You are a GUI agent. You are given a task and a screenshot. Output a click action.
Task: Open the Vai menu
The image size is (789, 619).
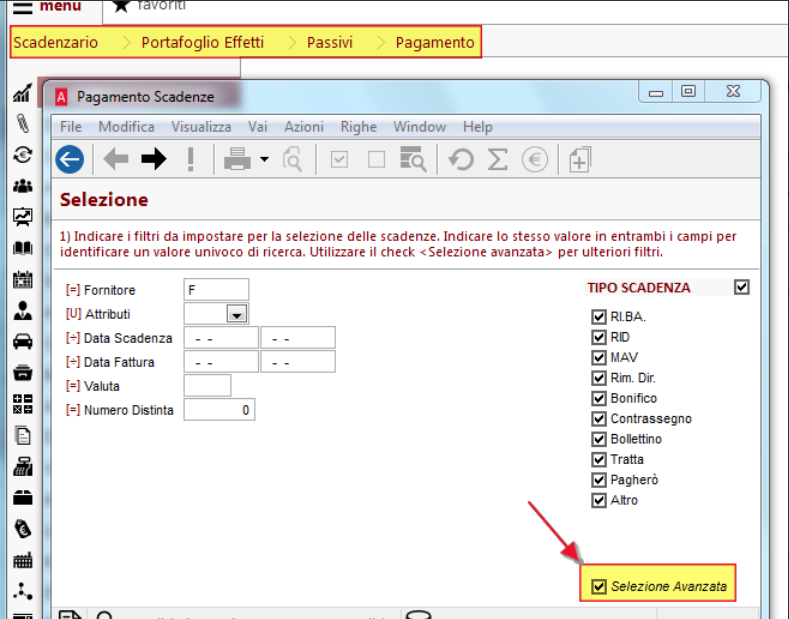click(x=257, y=127)
